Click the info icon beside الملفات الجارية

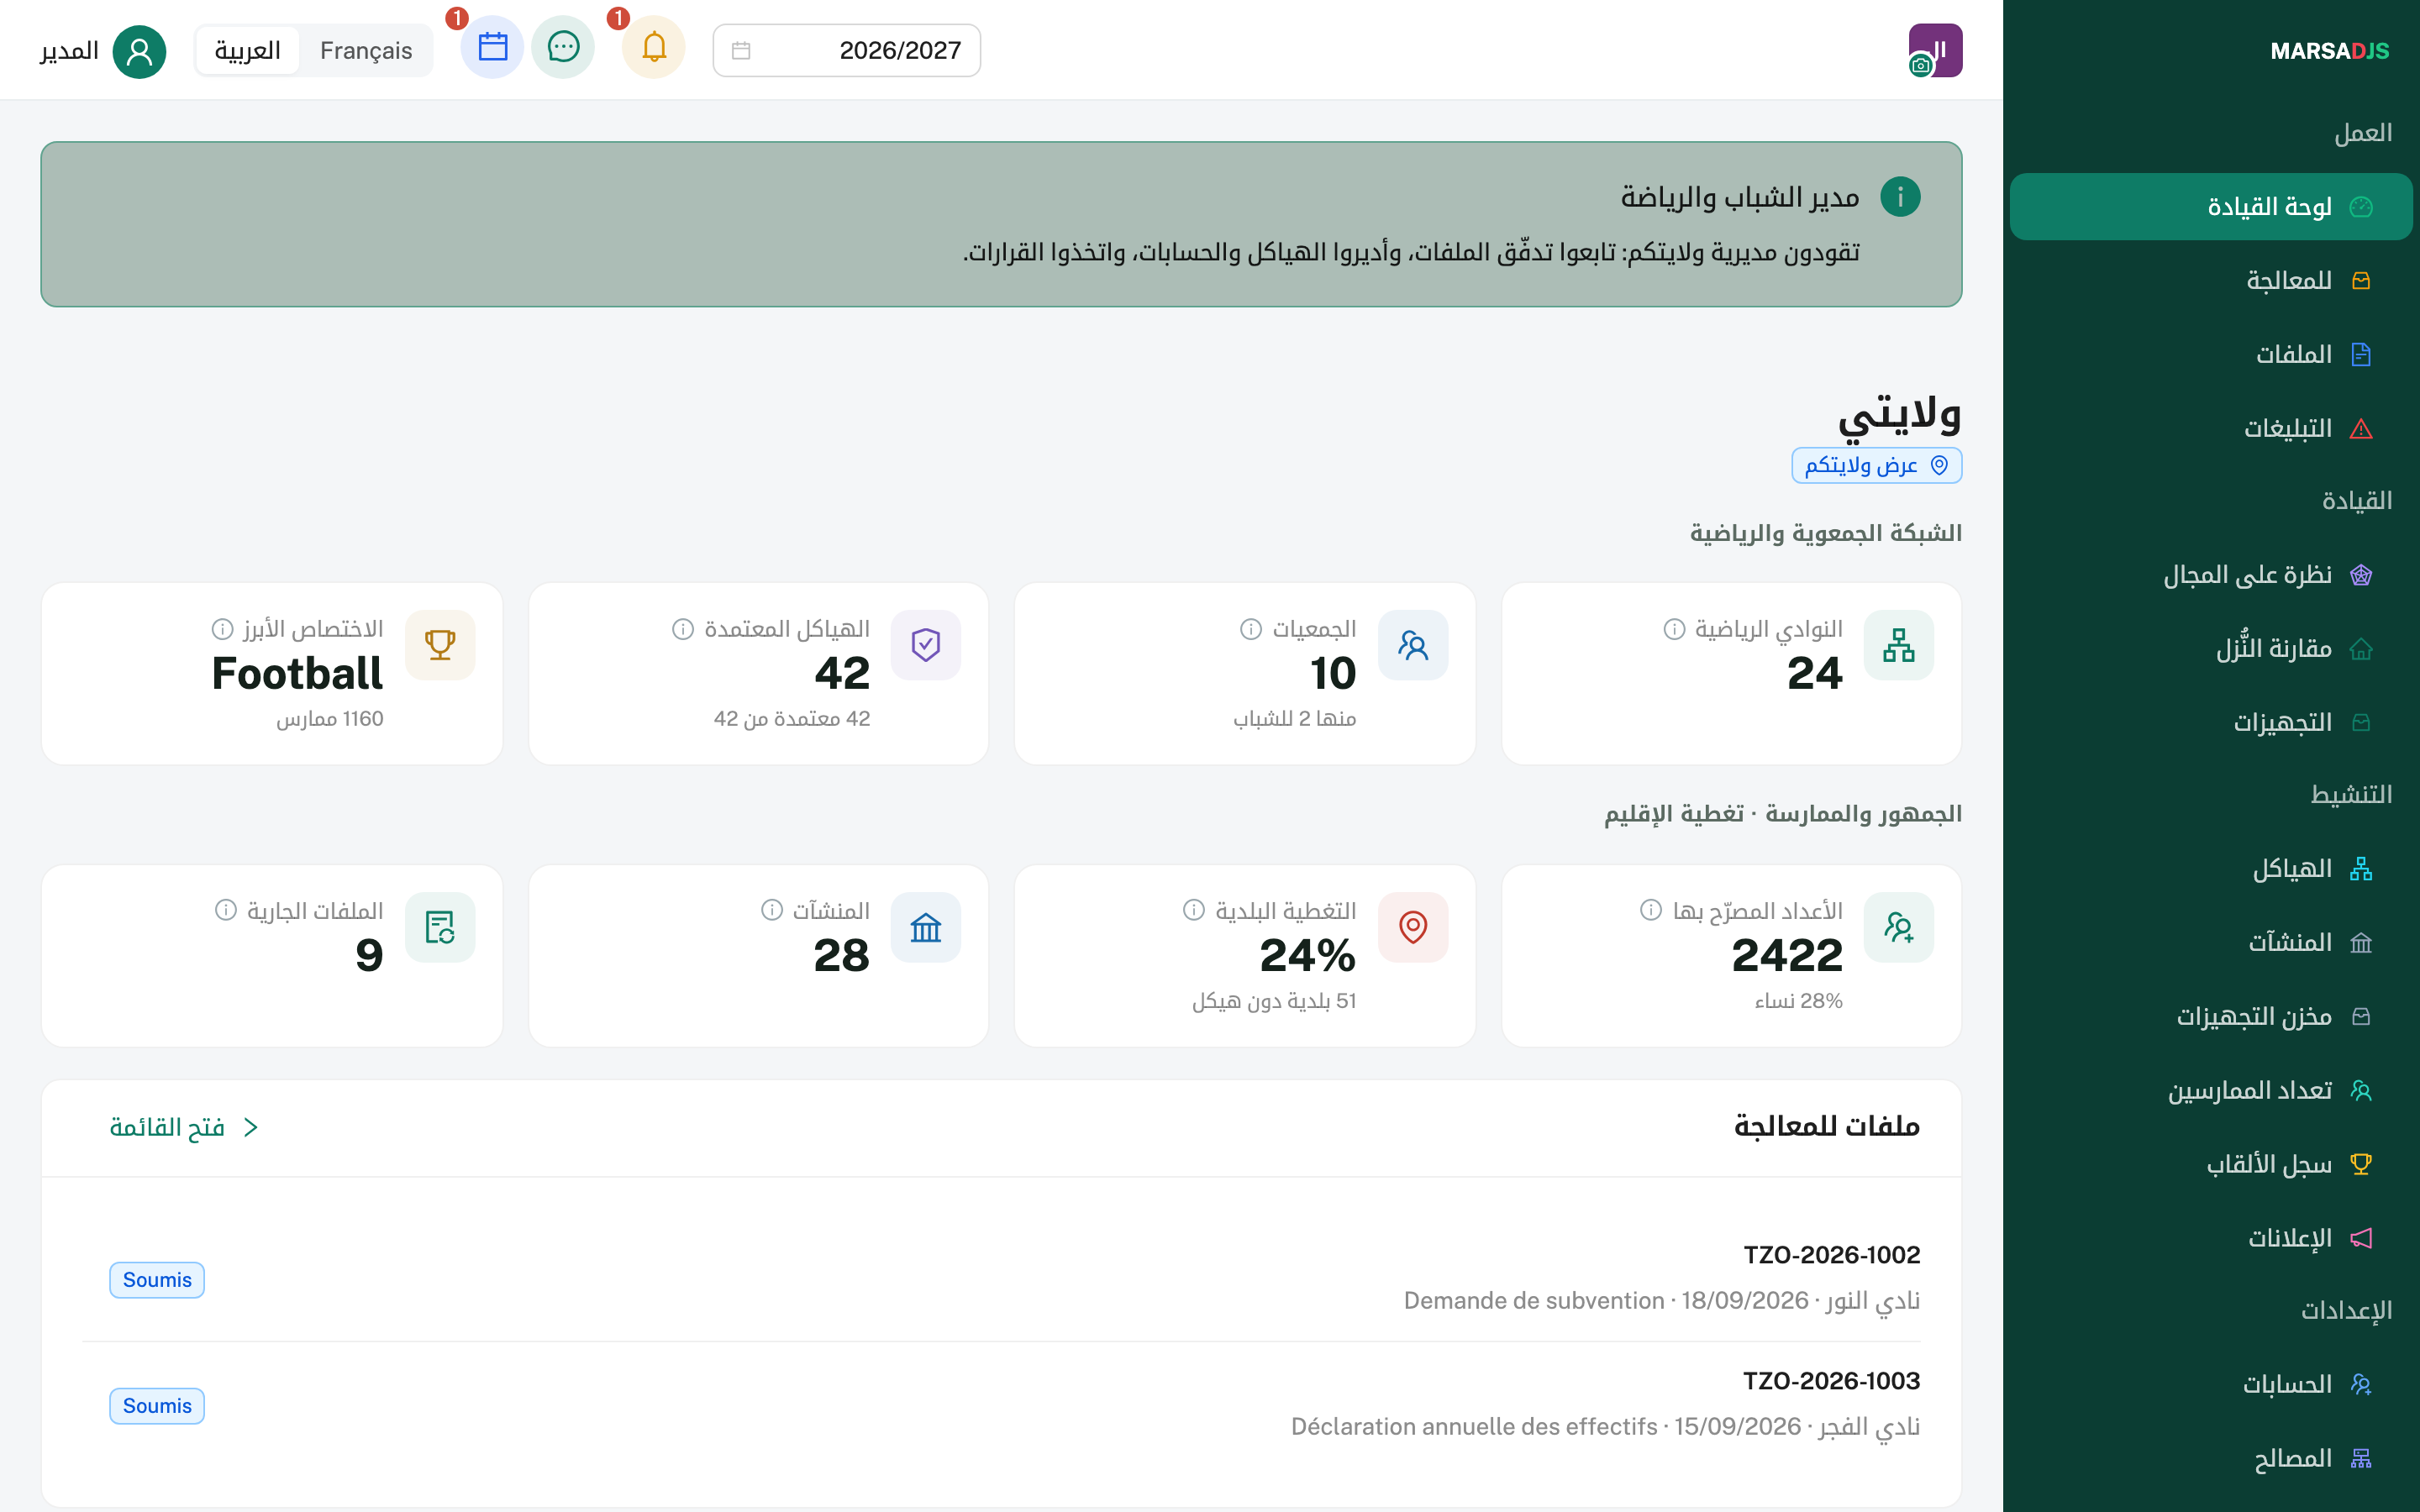click(x=226, y=910)
